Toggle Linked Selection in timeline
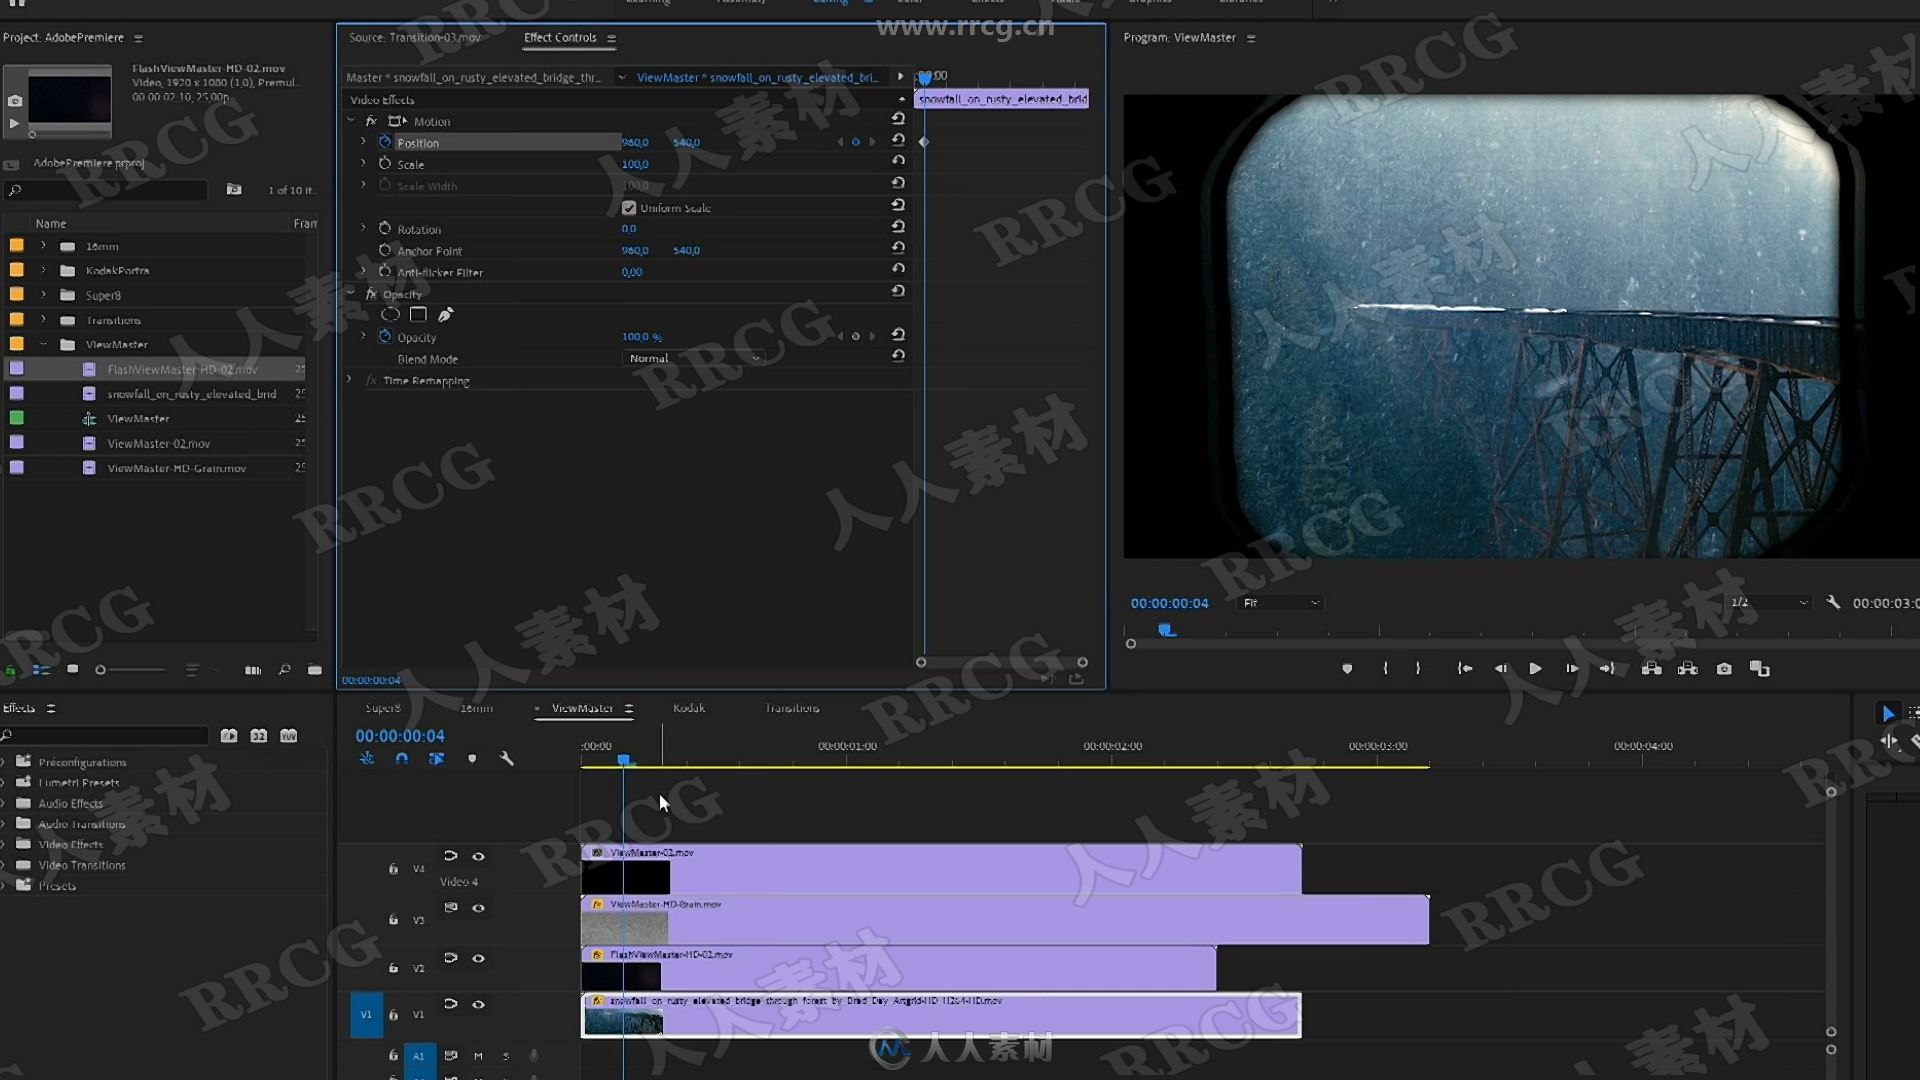 [436, 759]
